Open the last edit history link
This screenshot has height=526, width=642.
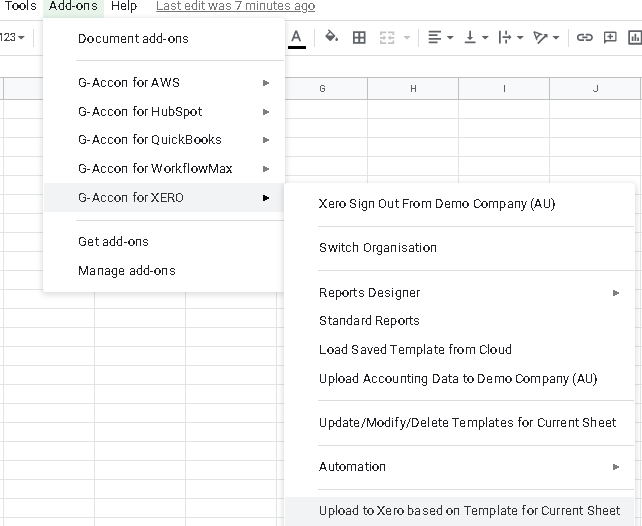(x=235, y=6)
